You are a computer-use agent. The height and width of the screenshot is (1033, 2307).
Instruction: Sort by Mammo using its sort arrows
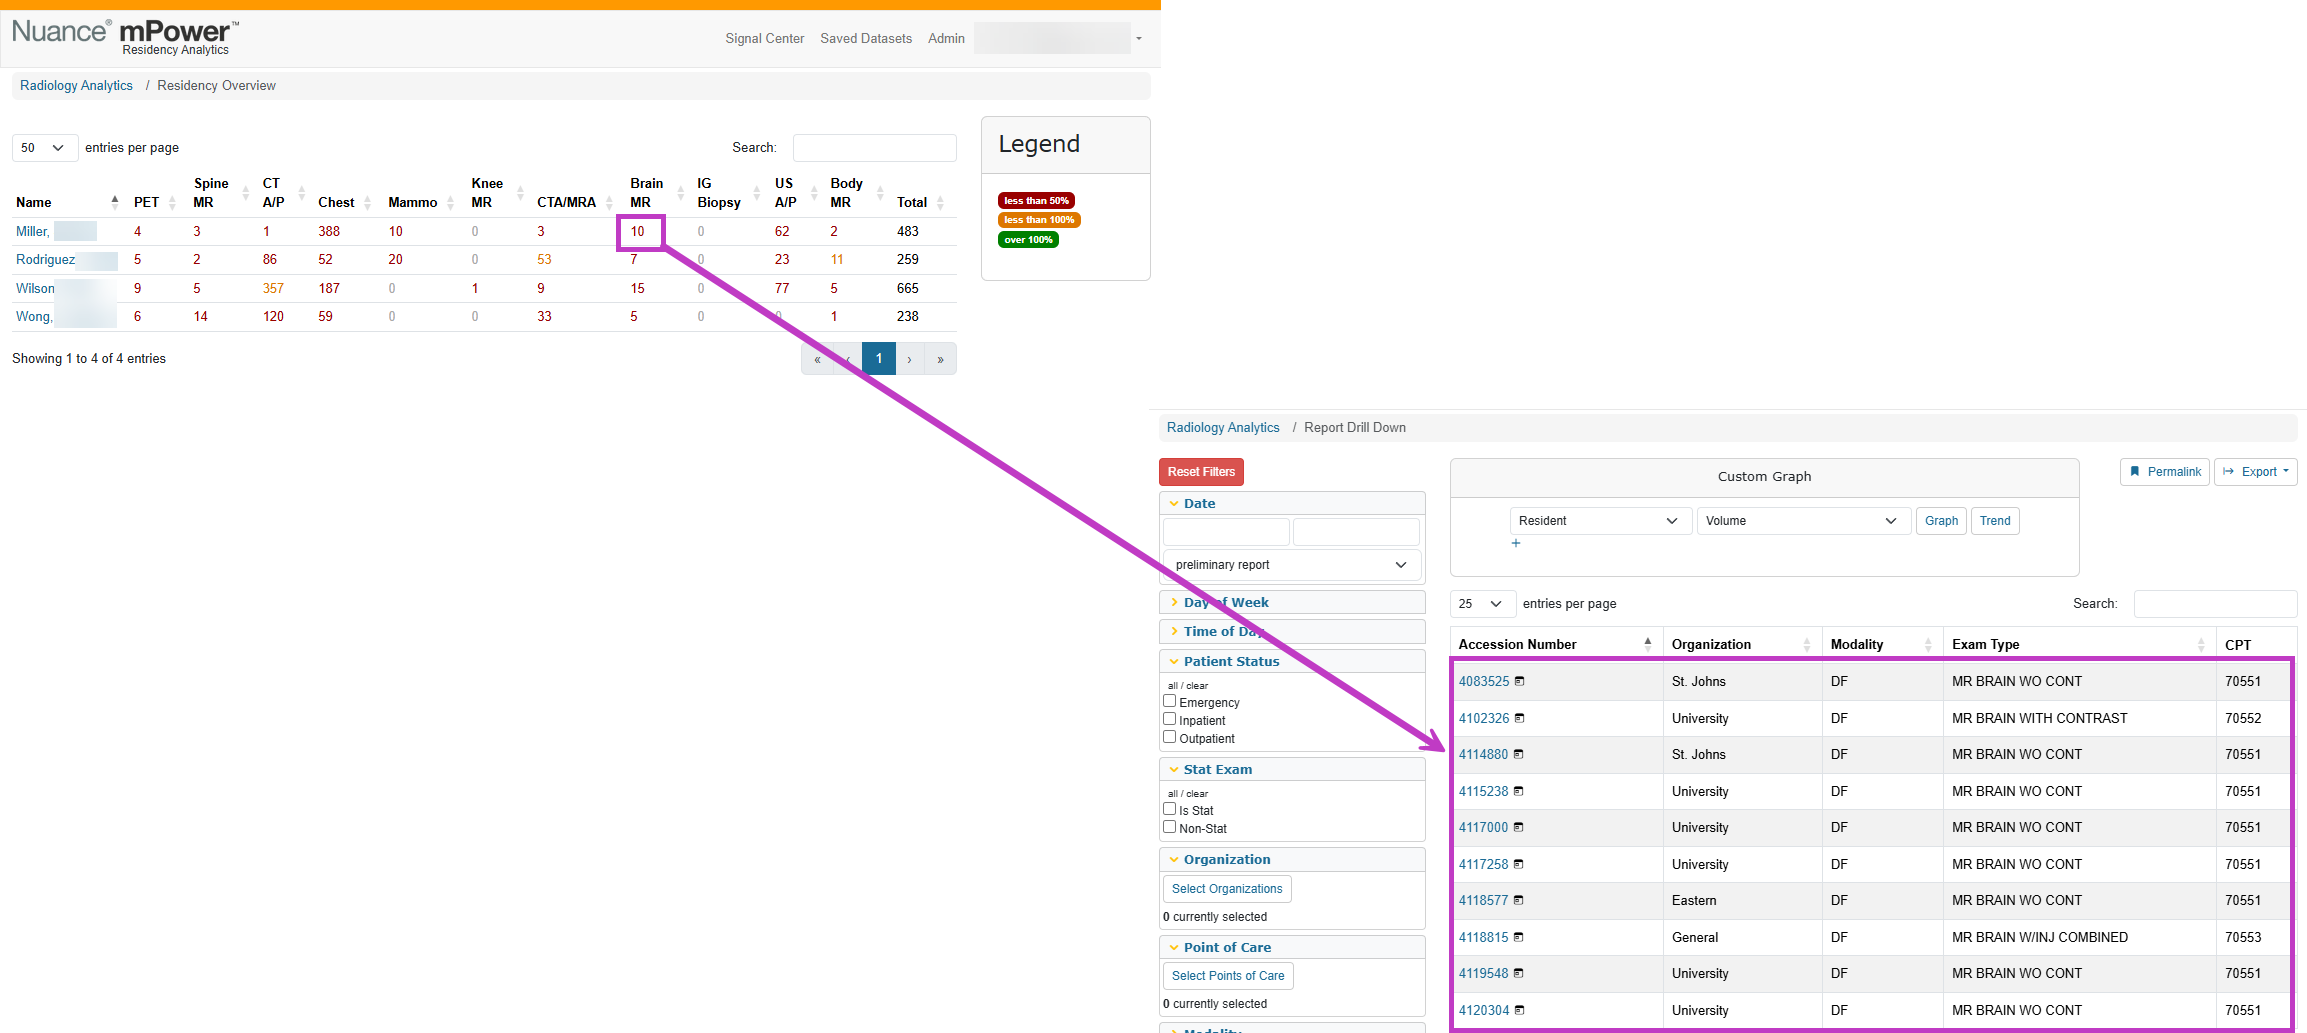[x=450, y=202]
